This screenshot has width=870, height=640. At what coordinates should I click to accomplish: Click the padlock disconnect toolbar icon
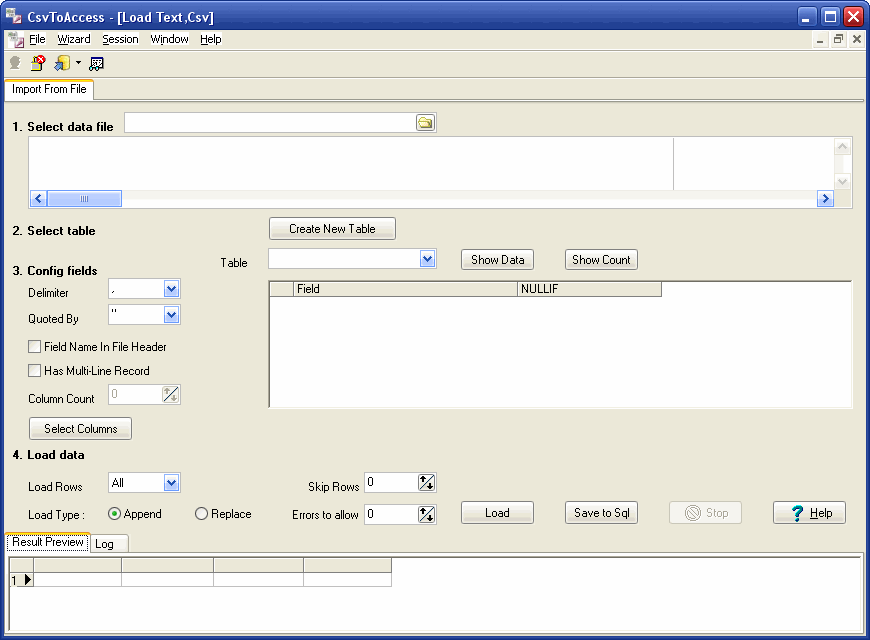(x=38, y=63)
